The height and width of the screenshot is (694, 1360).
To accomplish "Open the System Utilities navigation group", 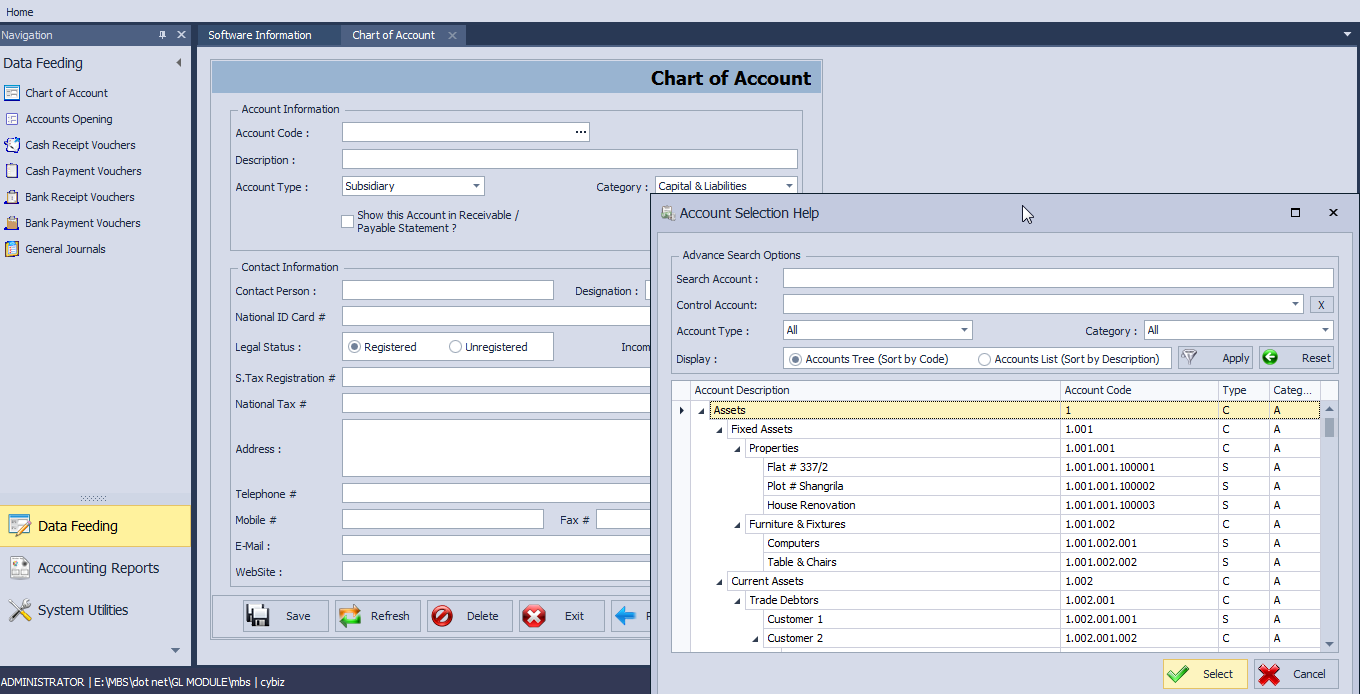I will [95, 610].
